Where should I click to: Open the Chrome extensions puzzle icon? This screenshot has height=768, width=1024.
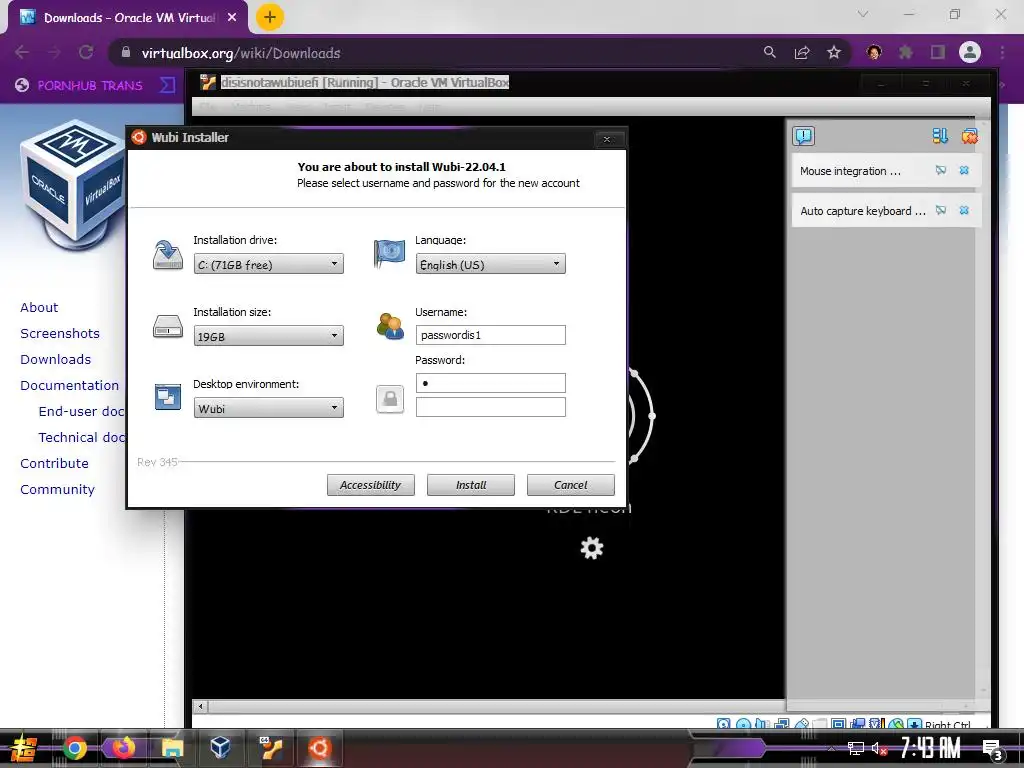(x=906, y=52)
